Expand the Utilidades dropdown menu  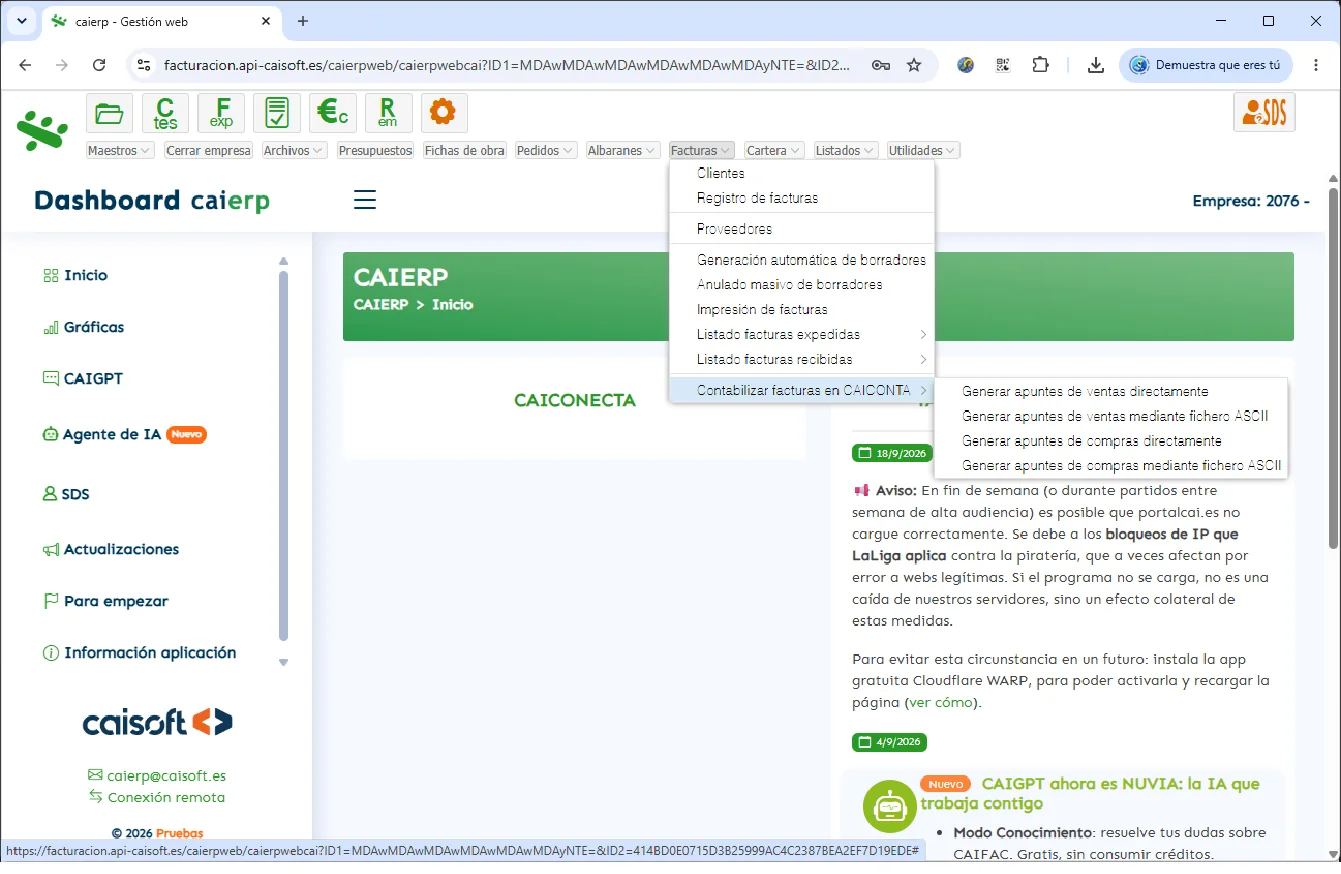tap(923, 151)
